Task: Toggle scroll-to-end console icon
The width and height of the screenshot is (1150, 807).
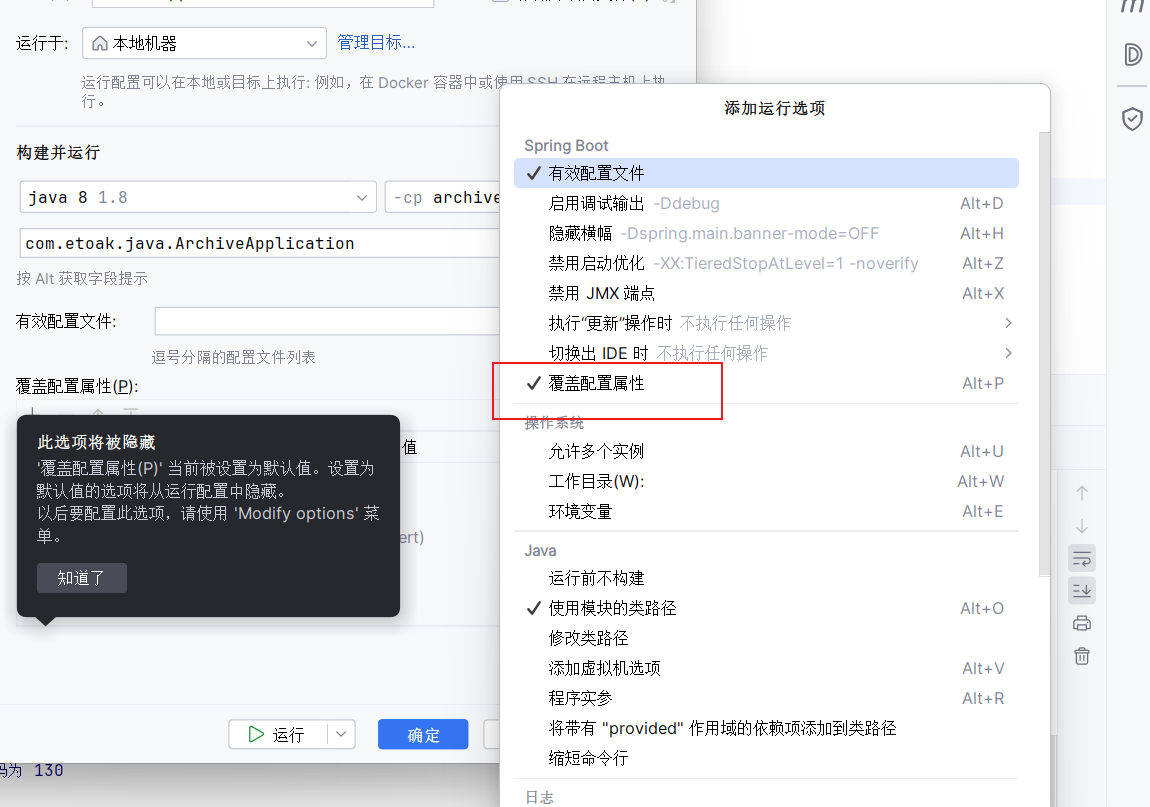Action: click(1082, 591)
